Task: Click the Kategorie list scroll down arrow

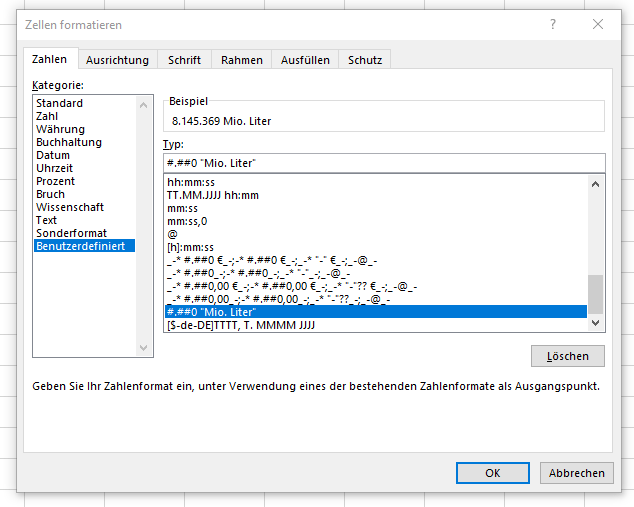Action: [x=143, y=348]
